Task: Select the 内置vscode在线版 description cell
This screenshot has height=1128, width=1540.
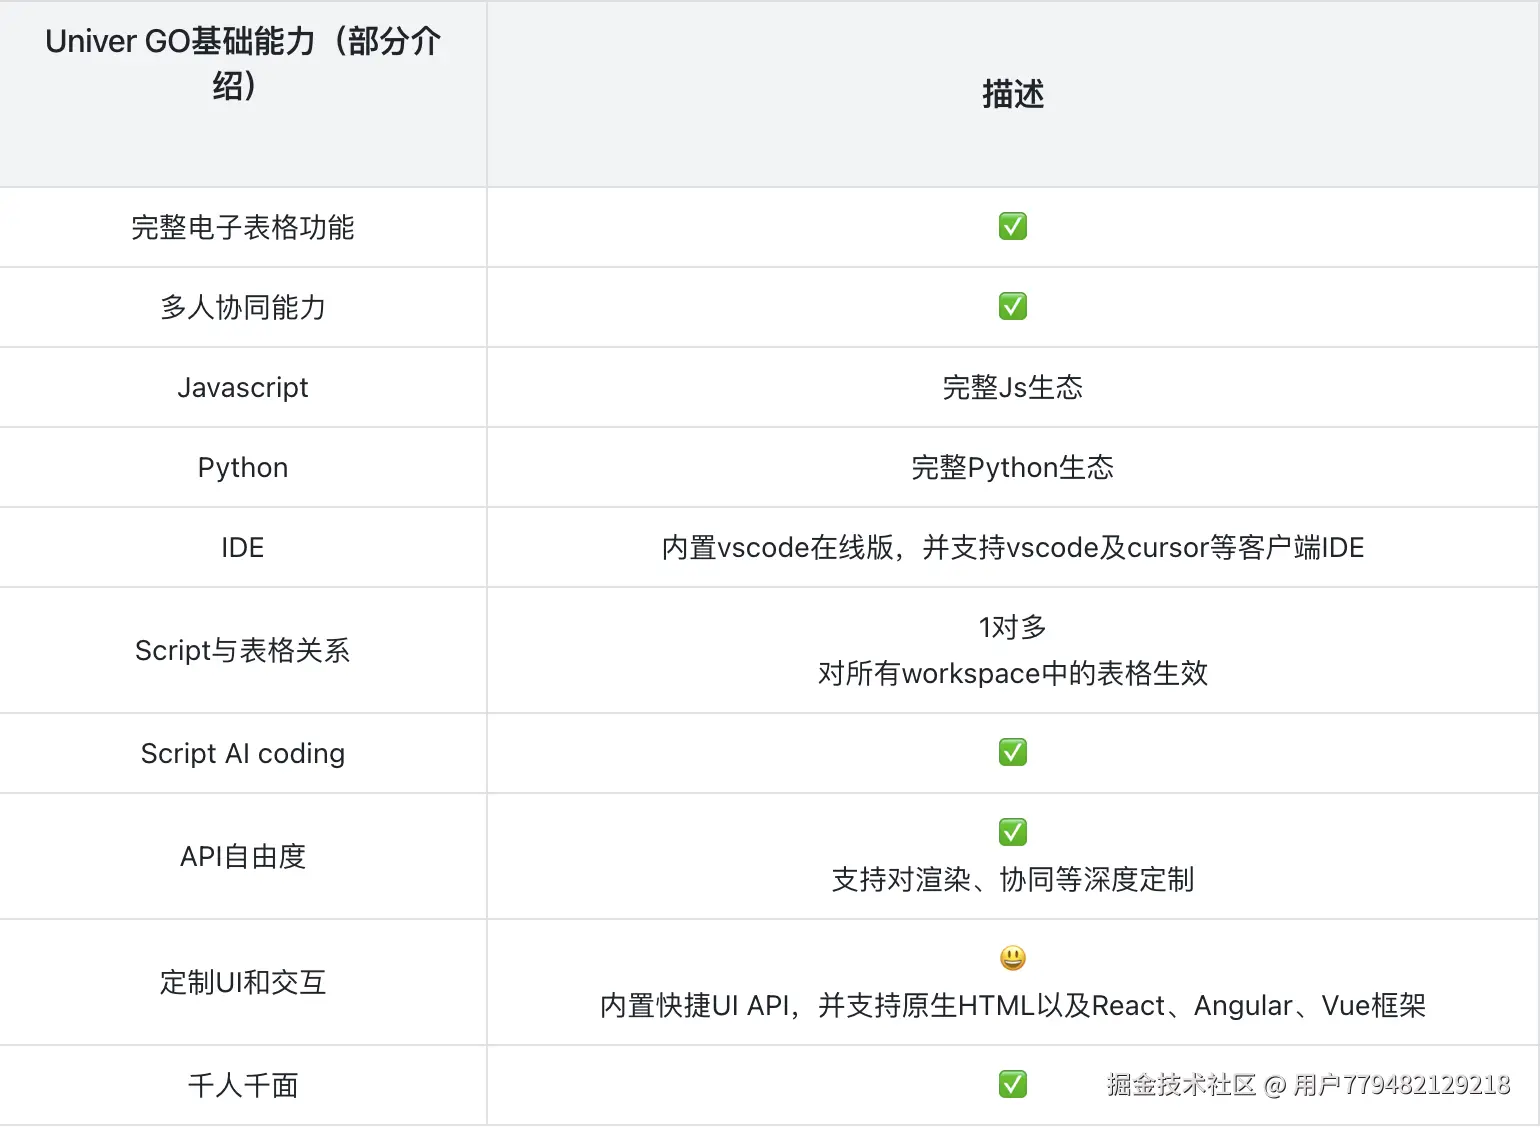Action: (x=1012, y=547)
